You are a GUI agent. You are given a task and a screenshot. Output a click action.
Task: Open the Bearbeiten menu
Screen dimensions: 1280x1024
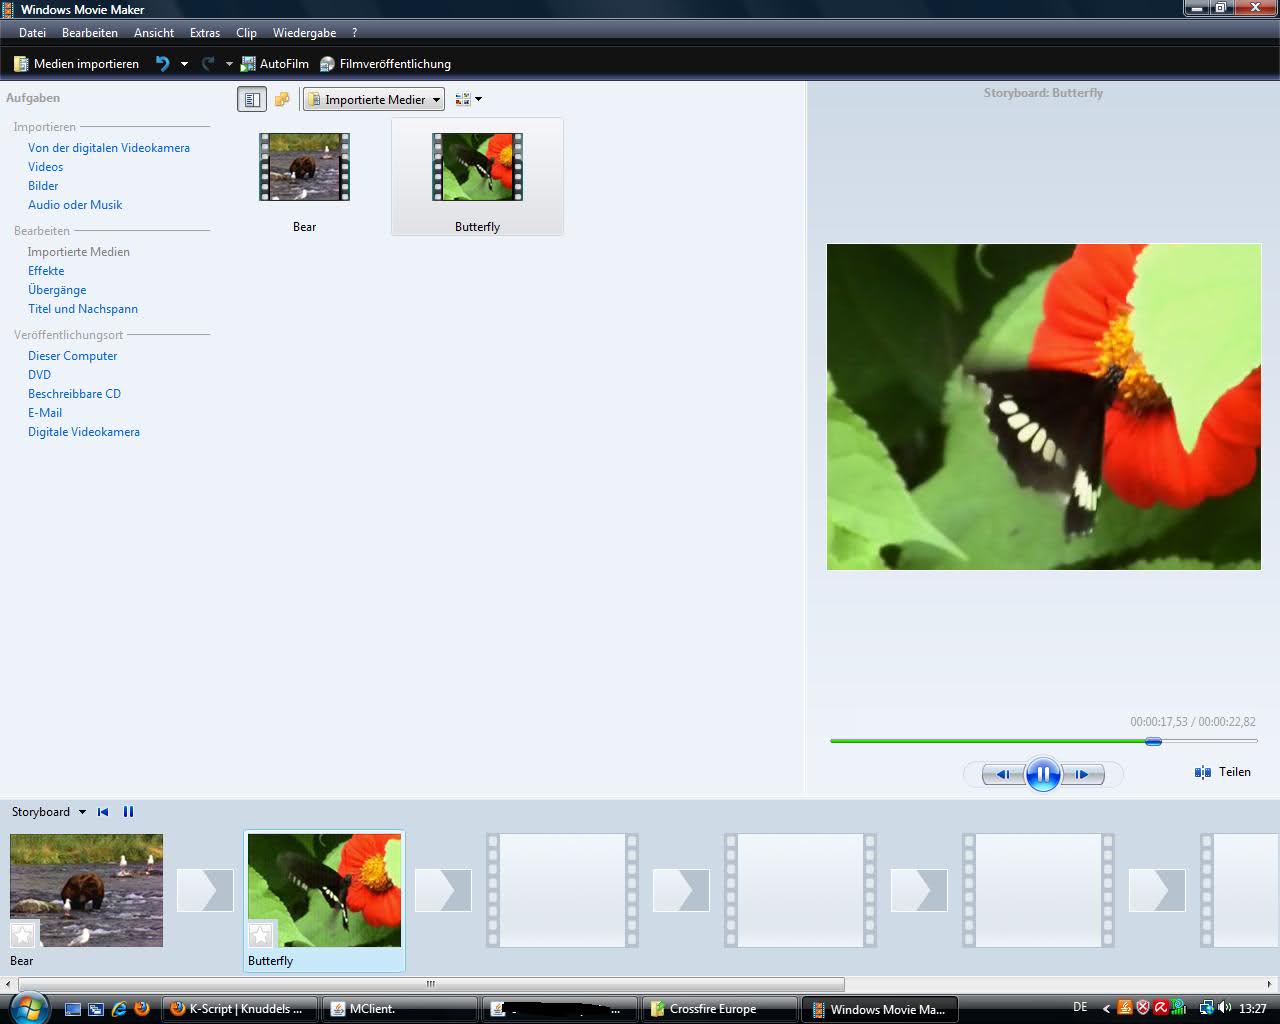89,33
